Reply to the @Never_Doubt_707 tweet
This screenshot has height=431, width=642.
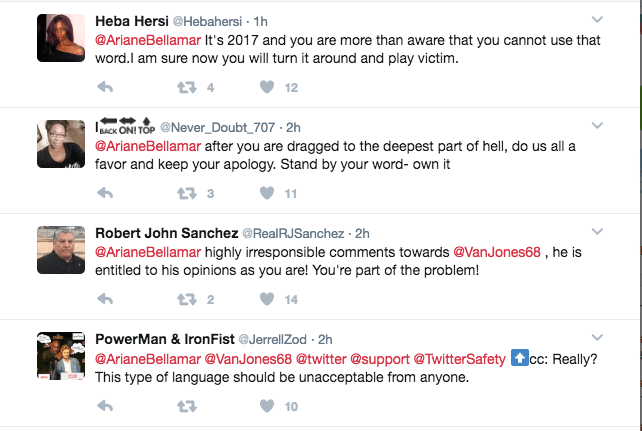105,193
